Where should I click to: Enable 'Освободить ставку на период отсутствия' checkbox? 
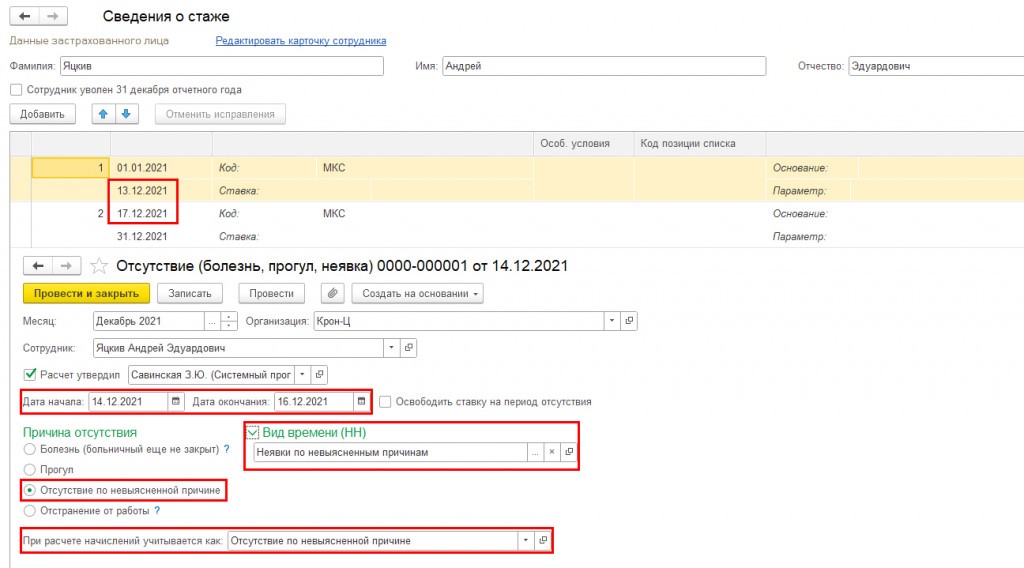pyautogui.click(x=386, y=402)
